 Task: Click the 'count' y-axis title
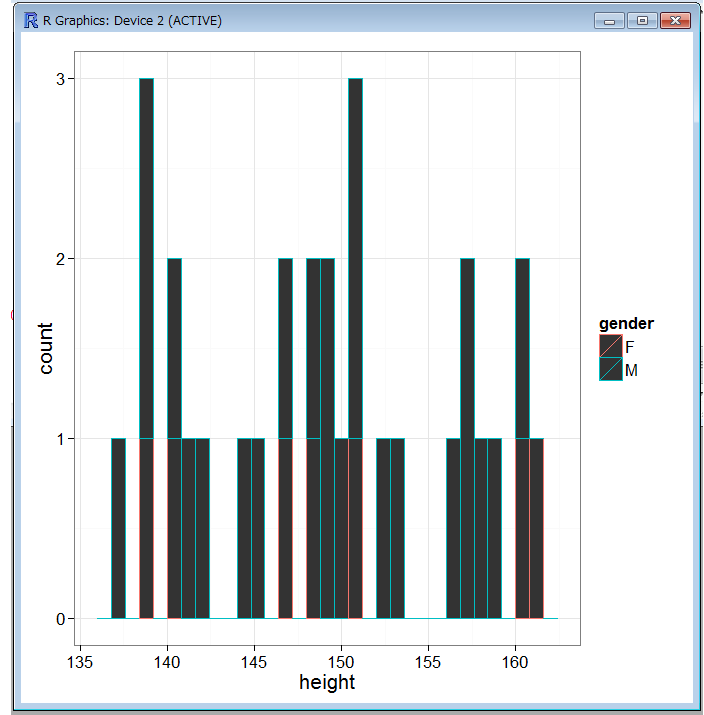tap(46, 348)
